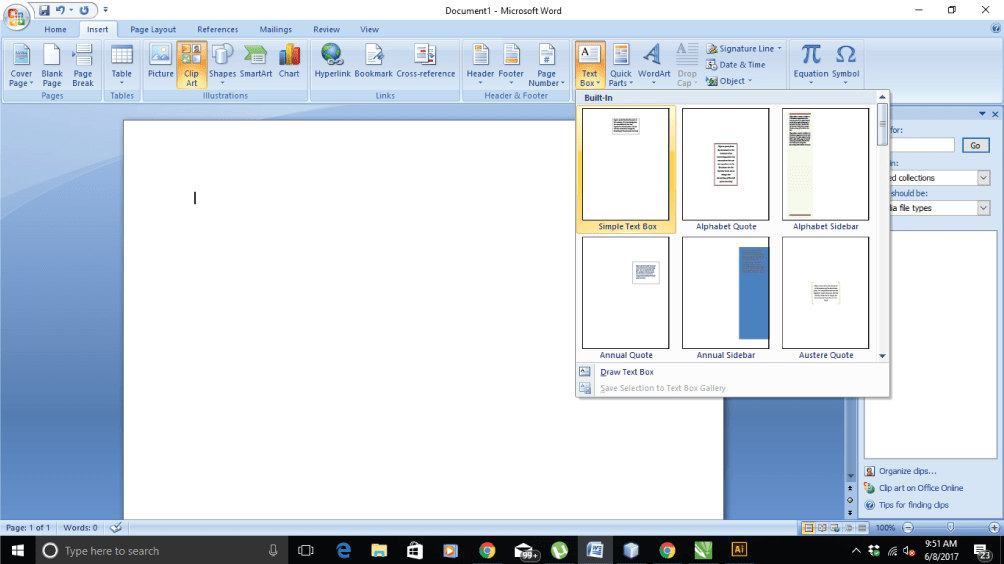This screenshot has height=564, width=1004.
Task: Open Tips for finding clips link
Action: point(914,505)
